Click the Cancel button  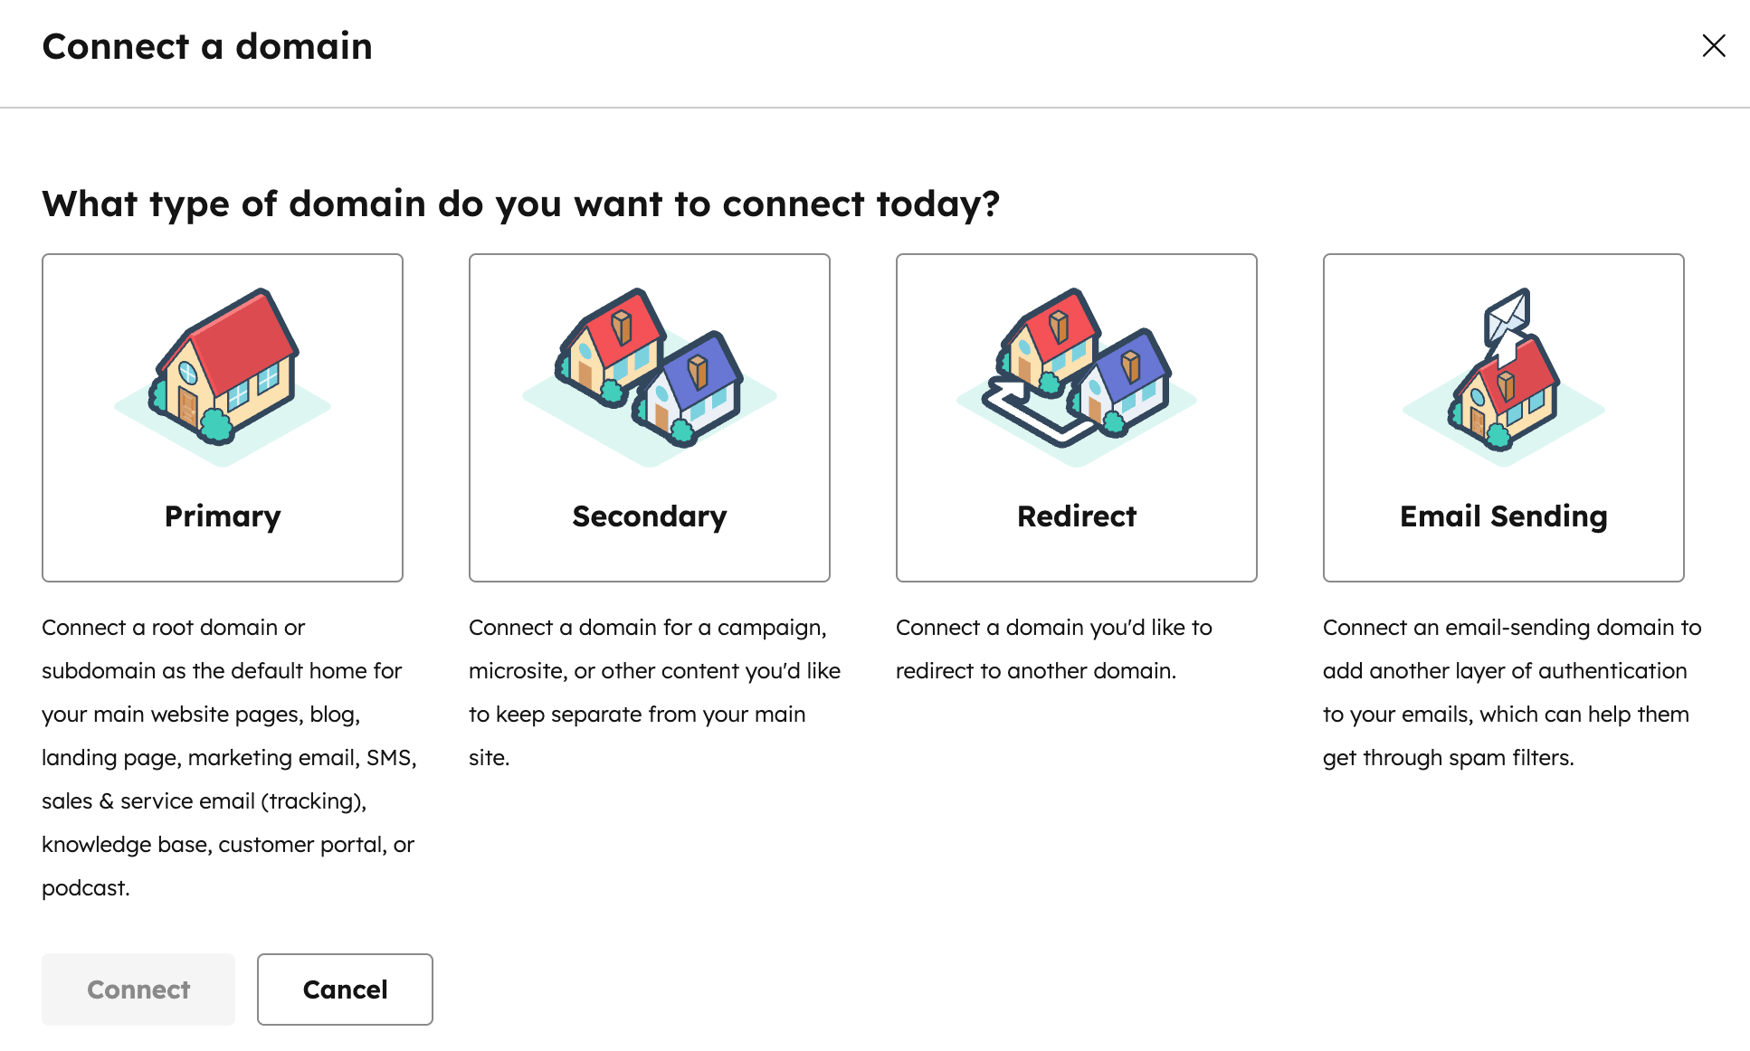(344, 989)
